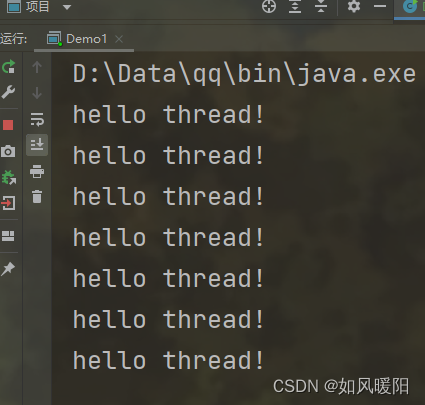Dump threads with the camera icon
Image resolution: width=425 pixels, height=405 pixels.
pyautogui.click(x=8, y=151)
